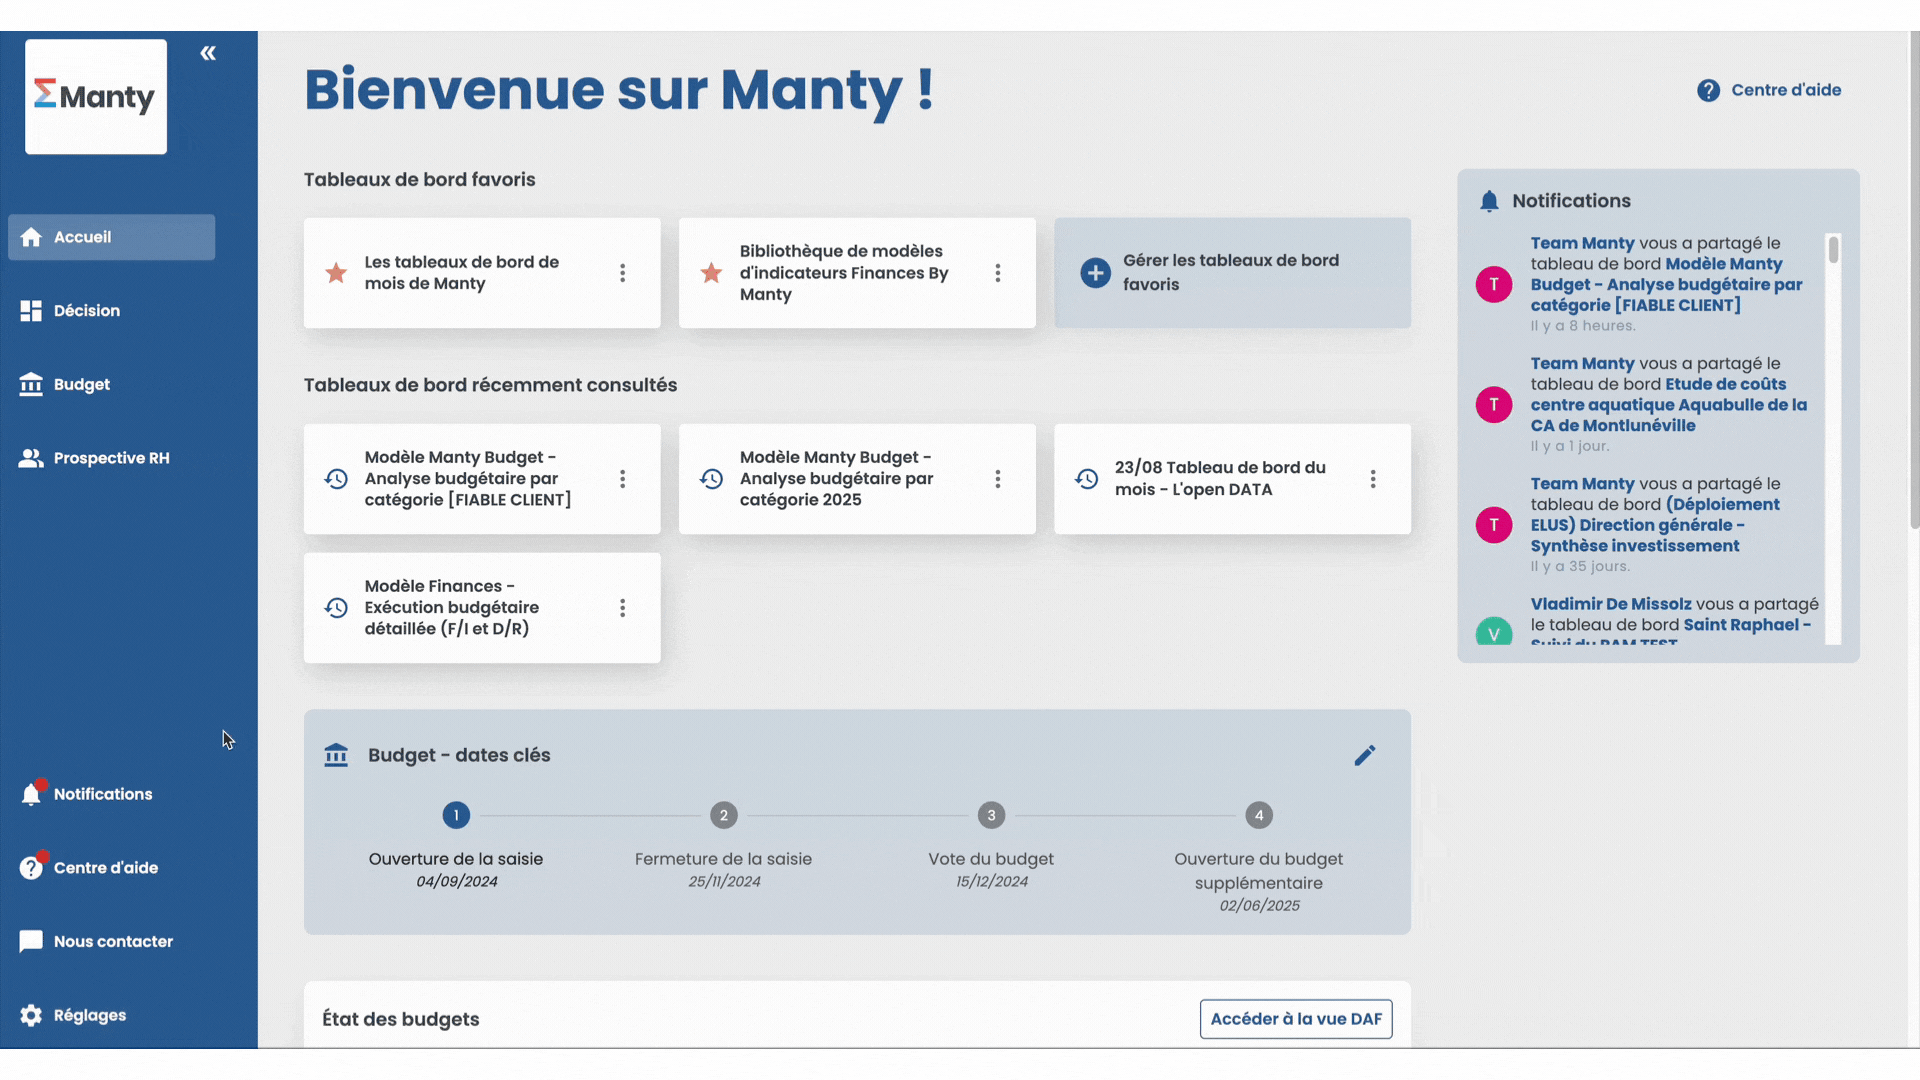The image size is (1920, 1080).
Task: Click the sidebar Notifications bell icon
Action: coord(31,794)
